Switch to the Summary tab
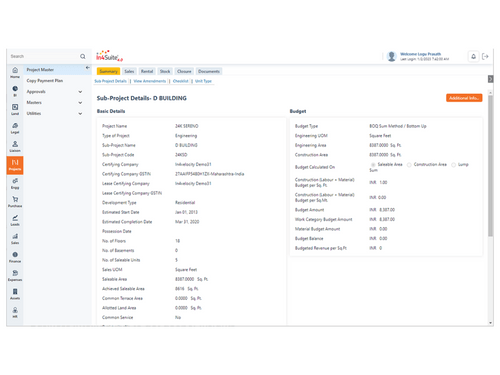 [x=108, y=71]
